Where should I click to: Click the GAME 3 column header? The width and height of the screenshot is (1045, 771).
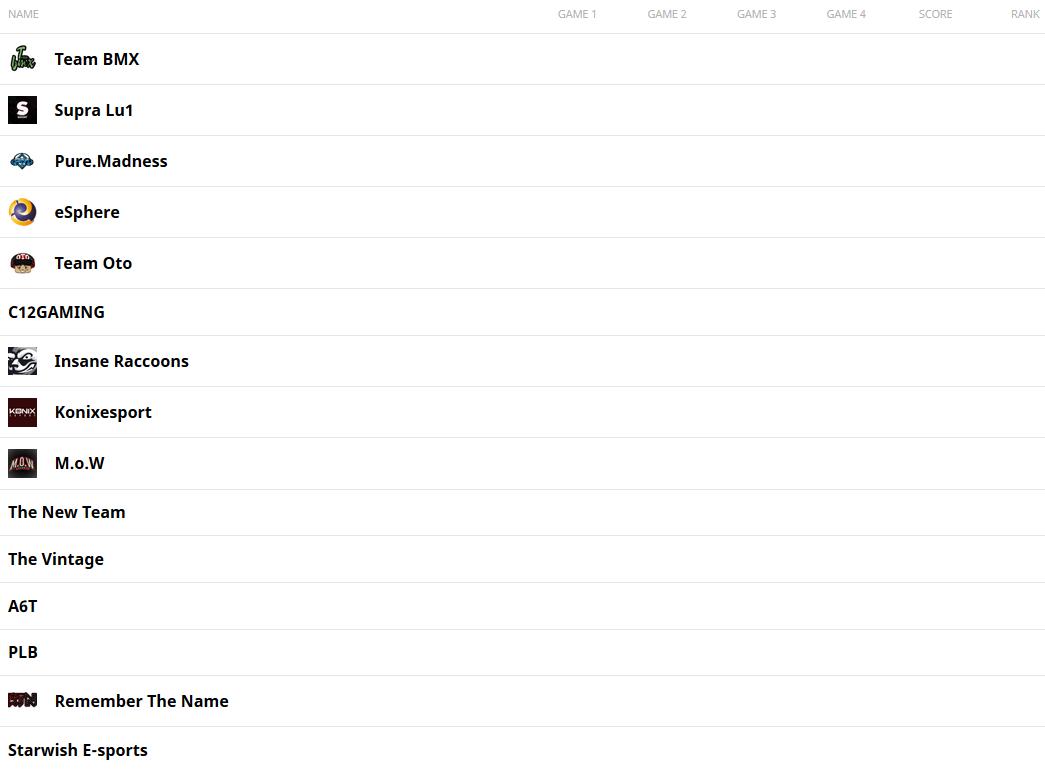(756, 14)
